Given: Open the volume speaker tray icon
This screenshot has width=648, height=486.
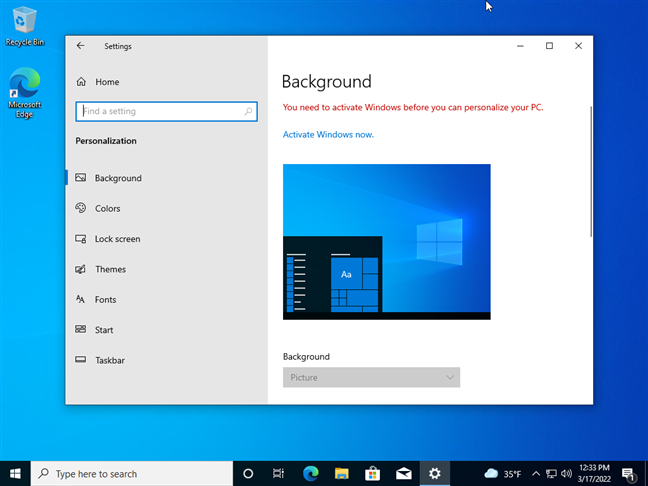Looking at the screenshot, I should coord(566,474).
